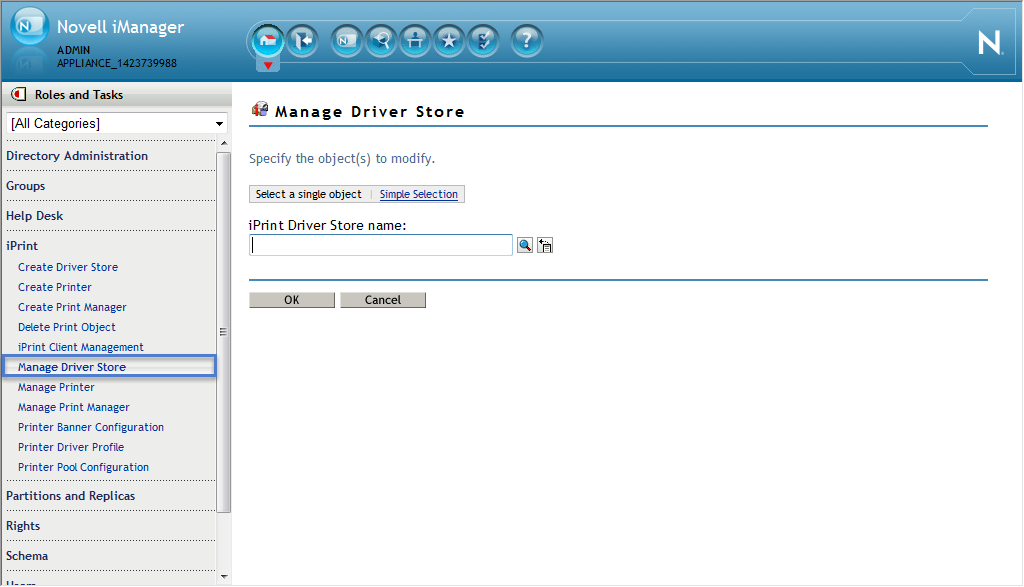The width and height of the screenshot is (1024, 587).
Task: Collapse the iPrint role
Action: [22, 246]
